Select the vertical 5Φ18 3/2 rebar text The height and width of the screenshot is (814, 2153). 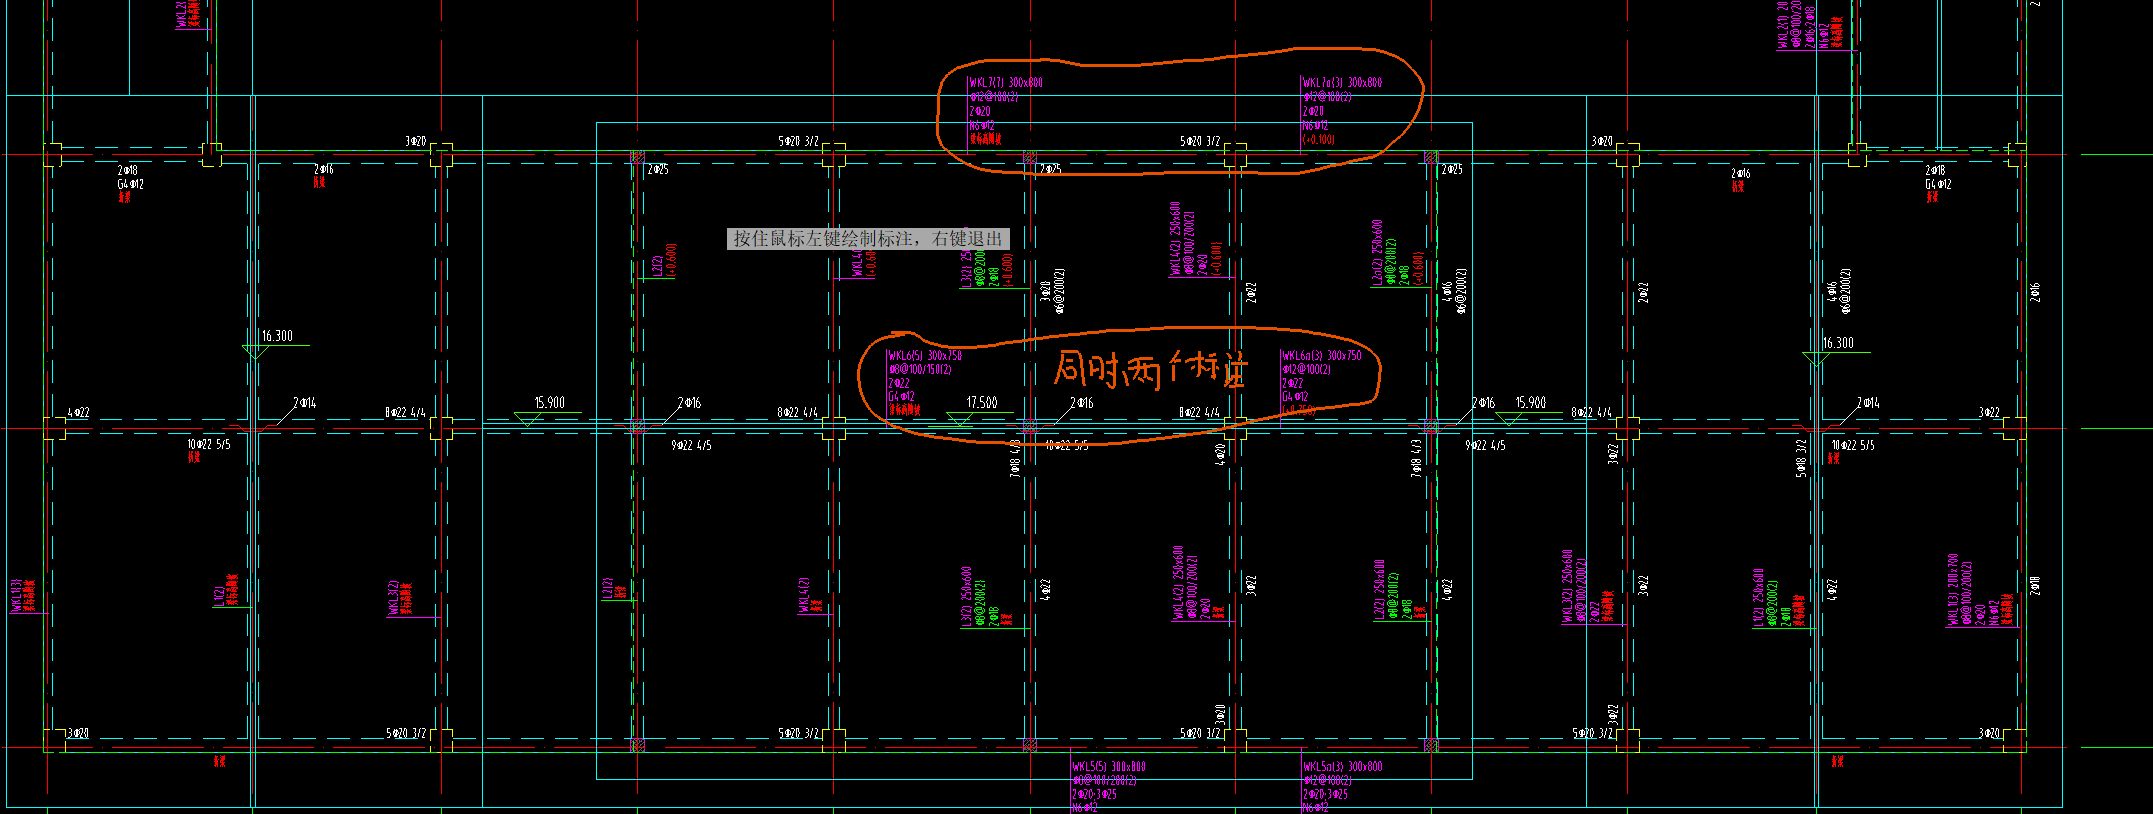tap(1801, 458)
